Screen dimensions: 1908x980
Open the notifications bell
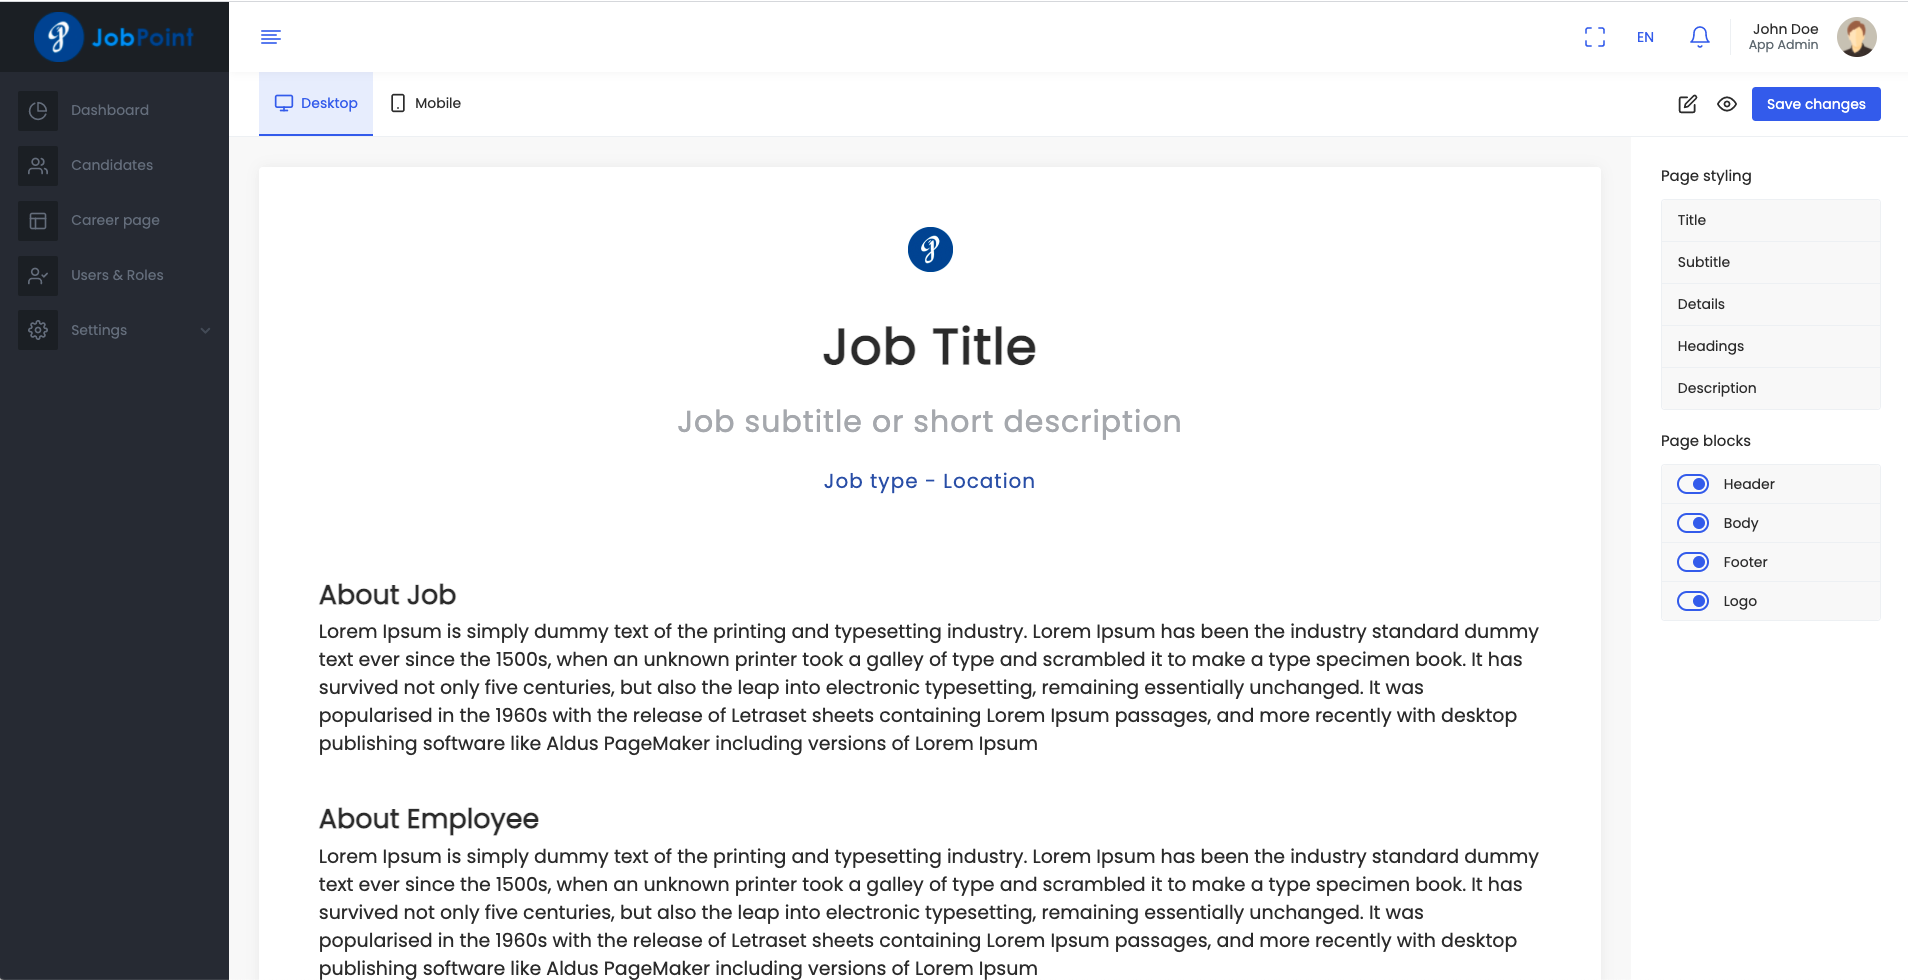pos(1699,37)
